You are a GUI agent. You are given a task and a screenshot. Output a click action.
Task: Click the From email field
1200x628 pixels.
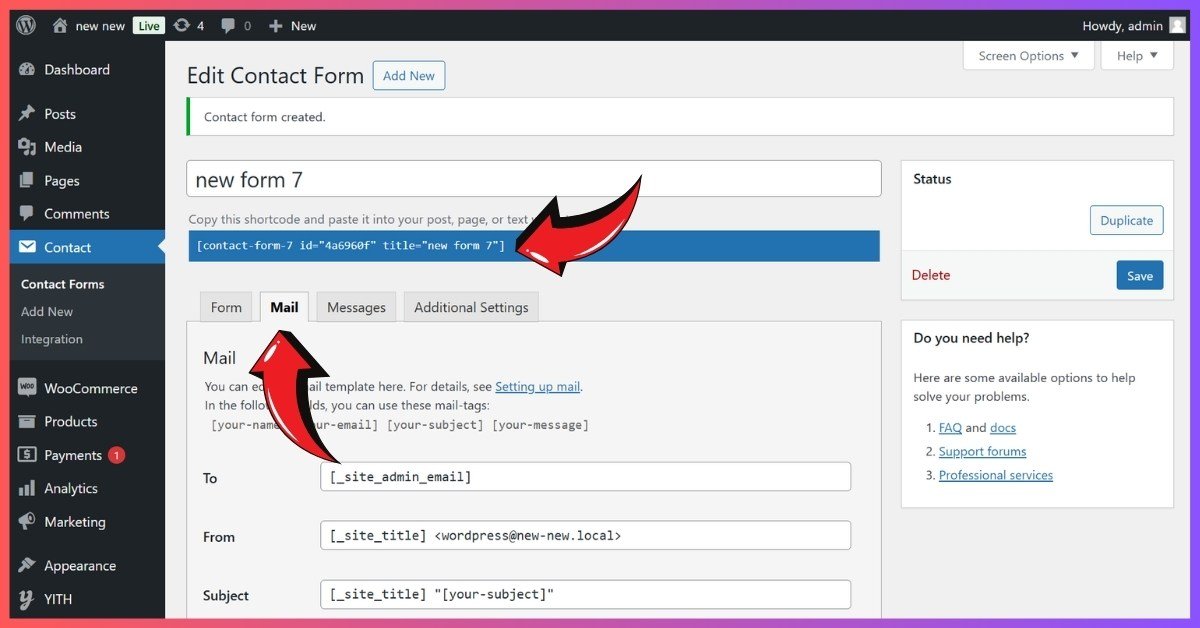[x=586, y=535]
